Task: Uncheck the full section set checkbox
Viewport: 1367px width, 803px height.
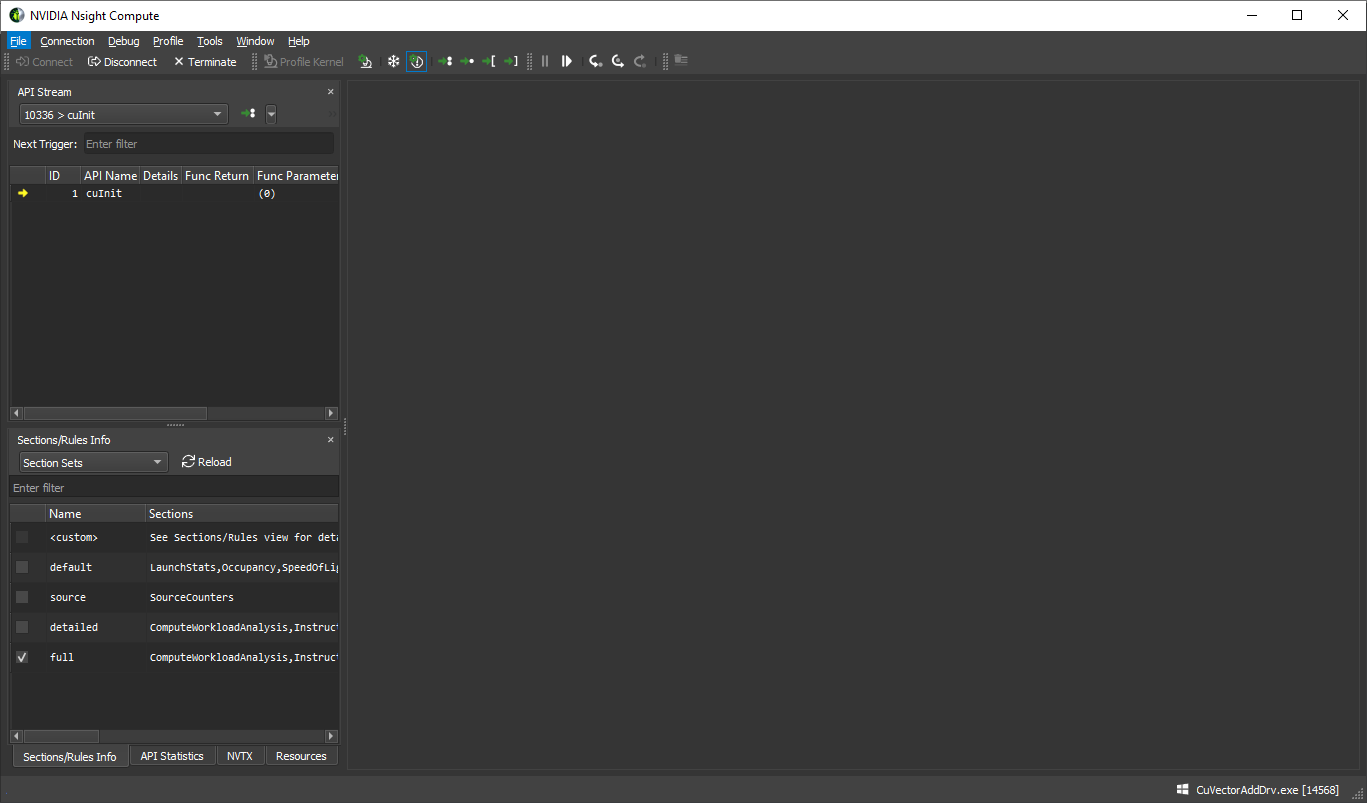Action: tap(22, 657)
